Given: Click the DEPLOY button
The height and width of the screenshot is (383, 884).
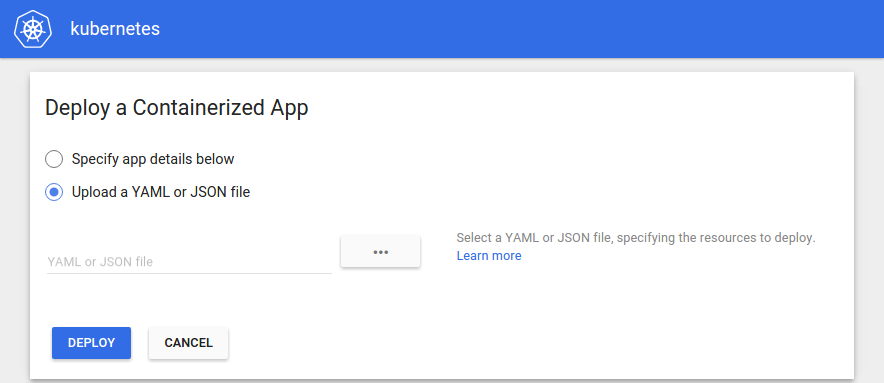Looking at the screenshot, I should click(91, 343).
